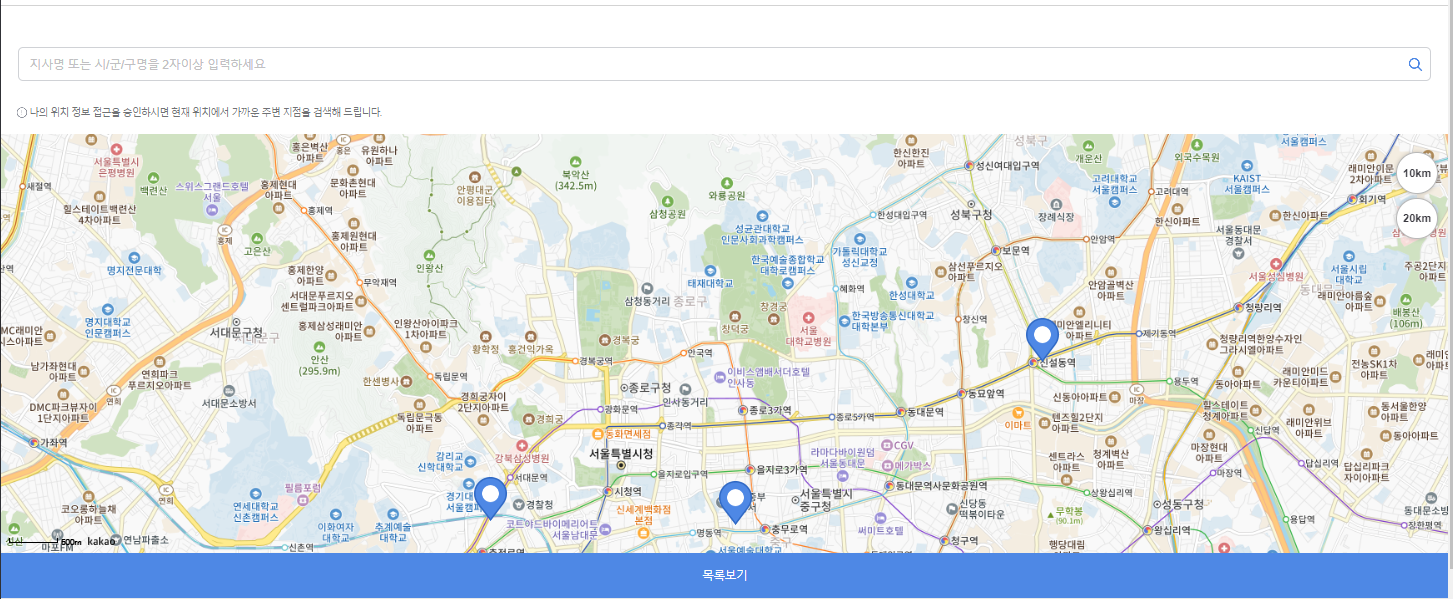Click the 동대문역사문화공원역 station label
This screenshot has width=1453, height=599.
pos(941,485)
